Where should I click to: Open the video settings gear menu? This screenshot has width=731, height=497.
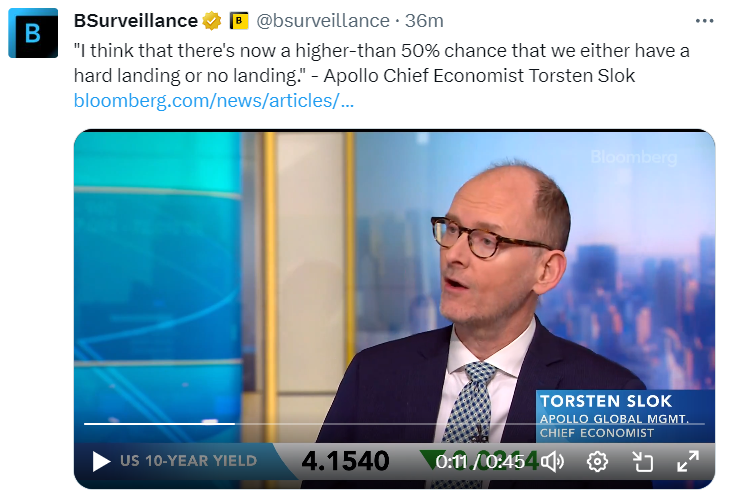597,461
